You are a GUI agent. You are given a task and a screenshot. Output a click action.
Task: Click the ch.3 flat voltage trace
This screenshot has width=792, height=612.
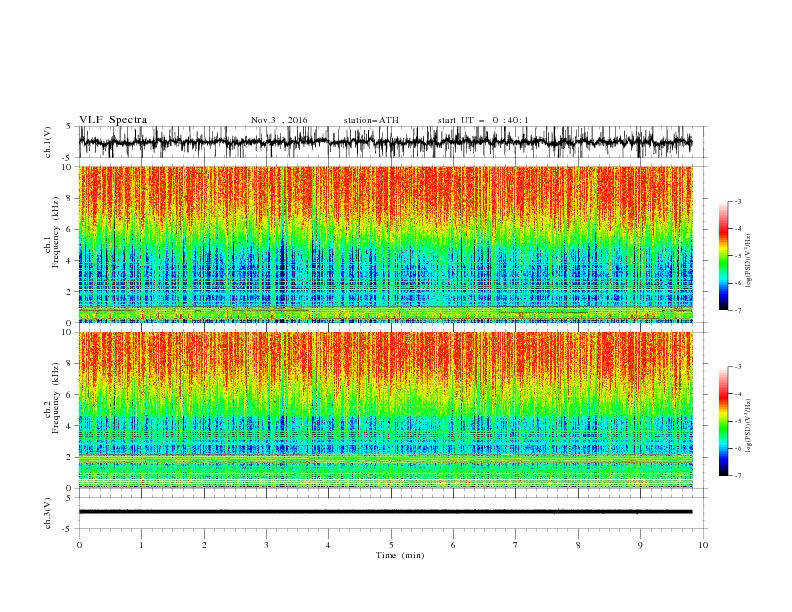point(385,512)
